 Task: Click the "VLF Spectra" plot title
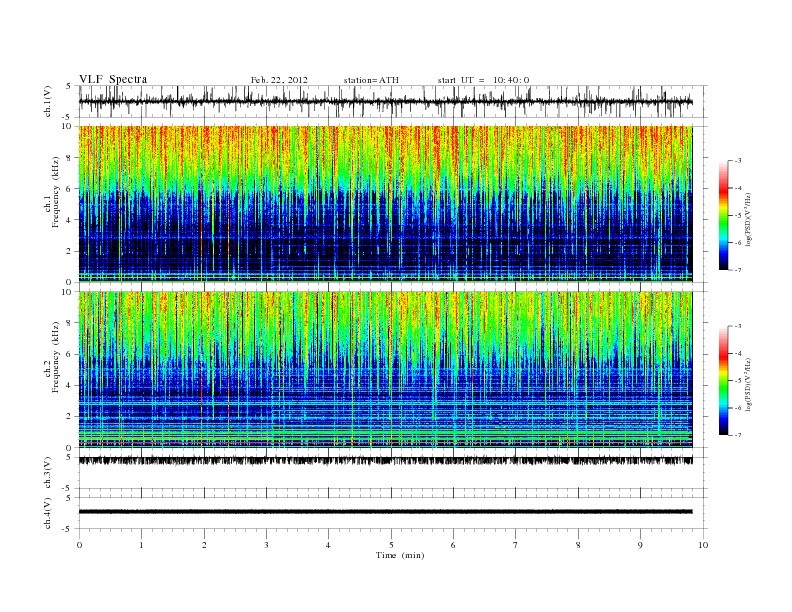113,79
